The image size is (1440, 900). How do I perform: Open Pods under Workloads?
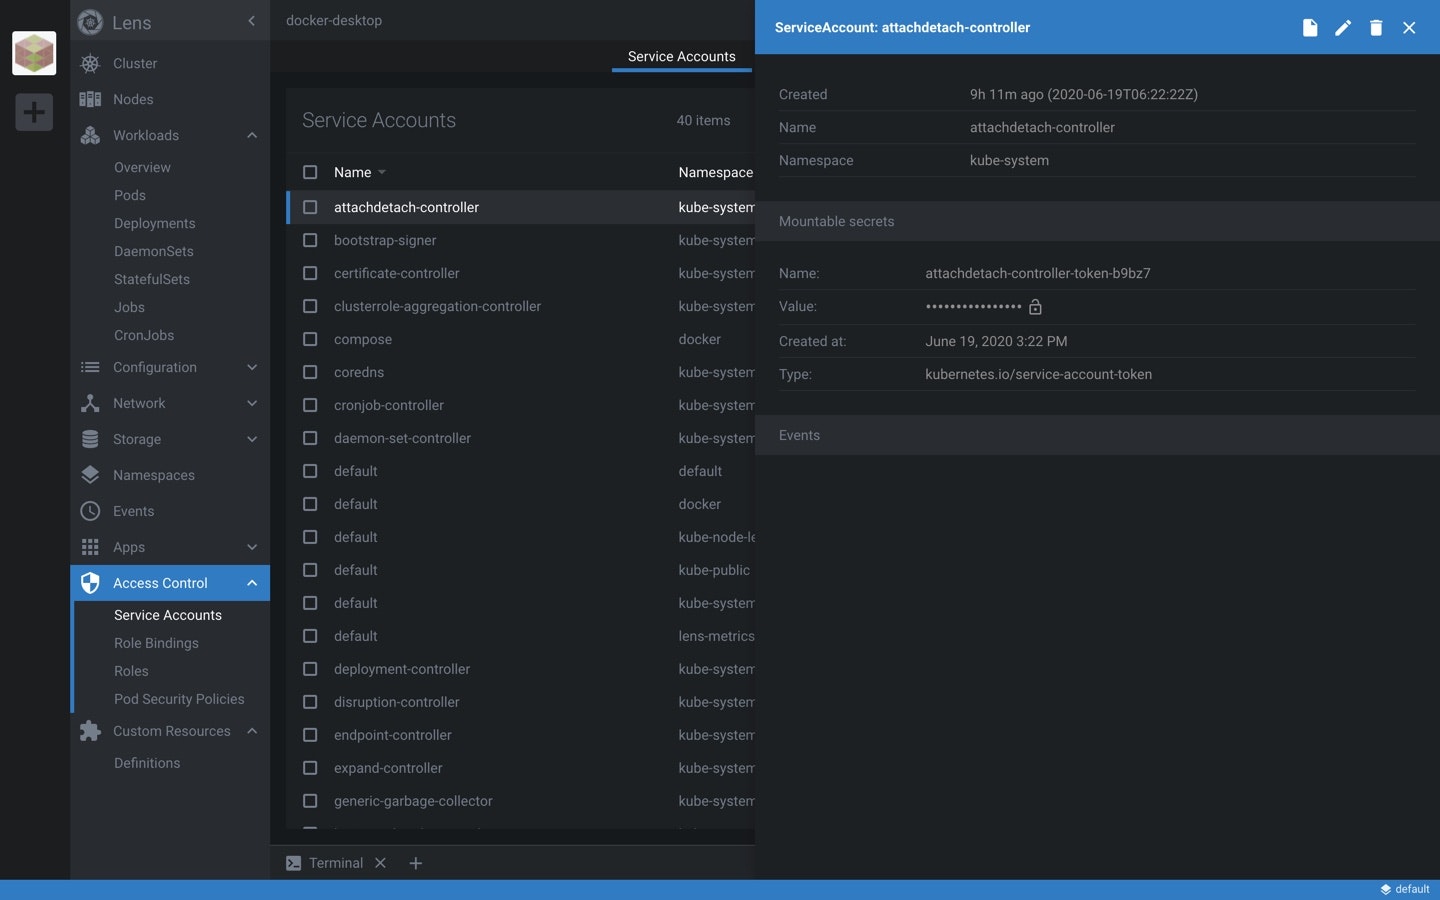130,195
